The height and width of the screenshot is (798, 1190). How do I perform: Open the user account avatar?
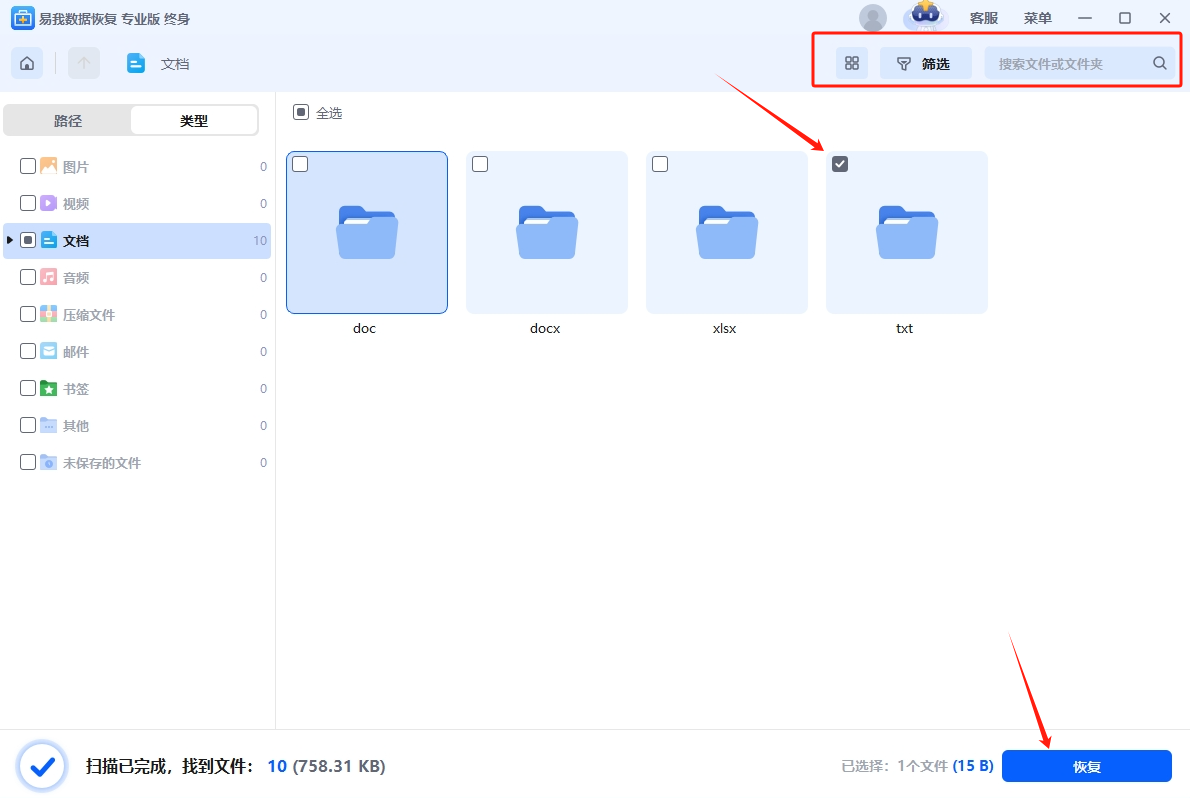pyautogui.click(x=872, y=18)
